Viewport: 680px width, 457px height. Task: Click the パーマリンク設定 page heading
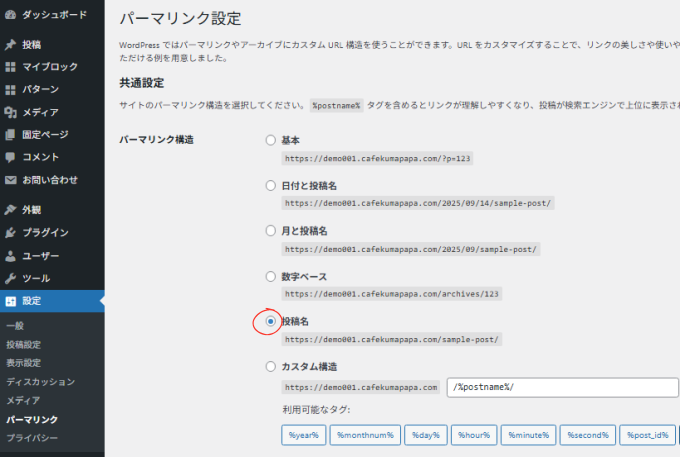pyautogui.click(x=180, y=18)
